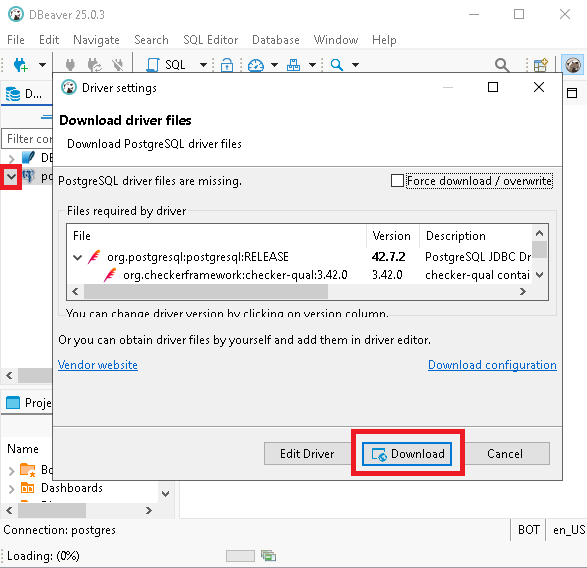Image resolution: width=587 pixels, height=568 pixels.
Task: Click the transaction lock icon in toolbar
Action: pyautogui.click(x=226, y=65)
